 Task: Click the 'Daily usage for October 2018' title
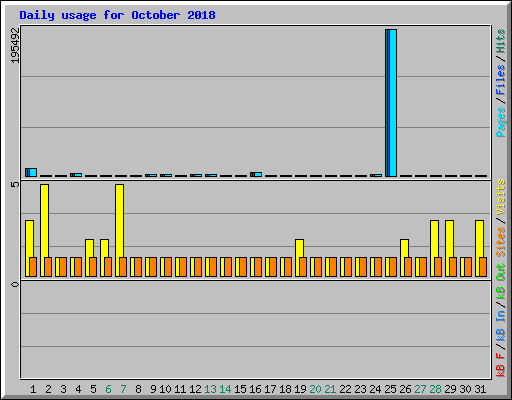pyautogui.click(x=117, y=16)
